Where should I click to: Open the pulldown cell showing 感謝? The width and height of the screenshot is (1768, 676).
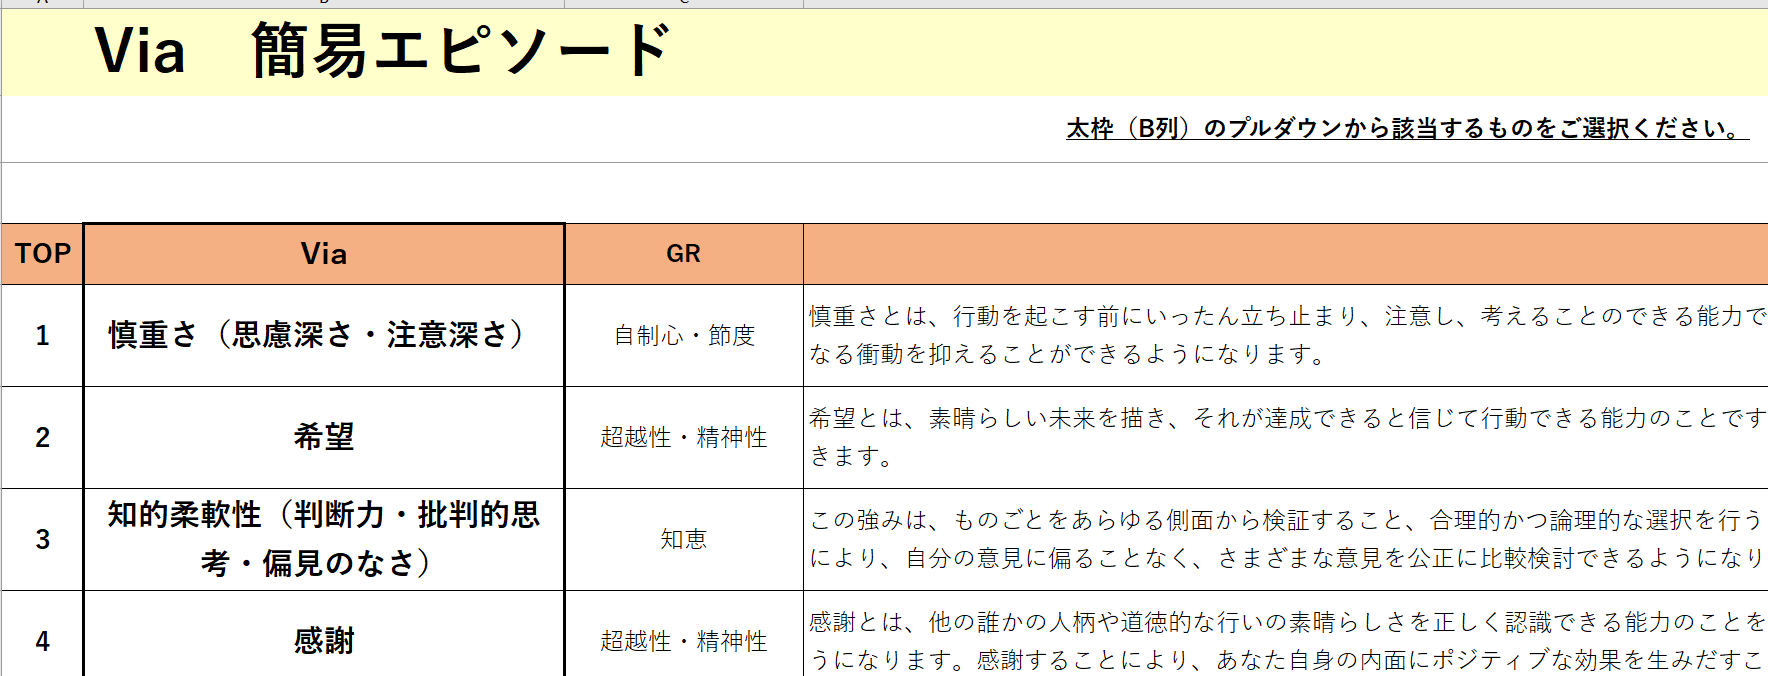(x=324, y=640)
